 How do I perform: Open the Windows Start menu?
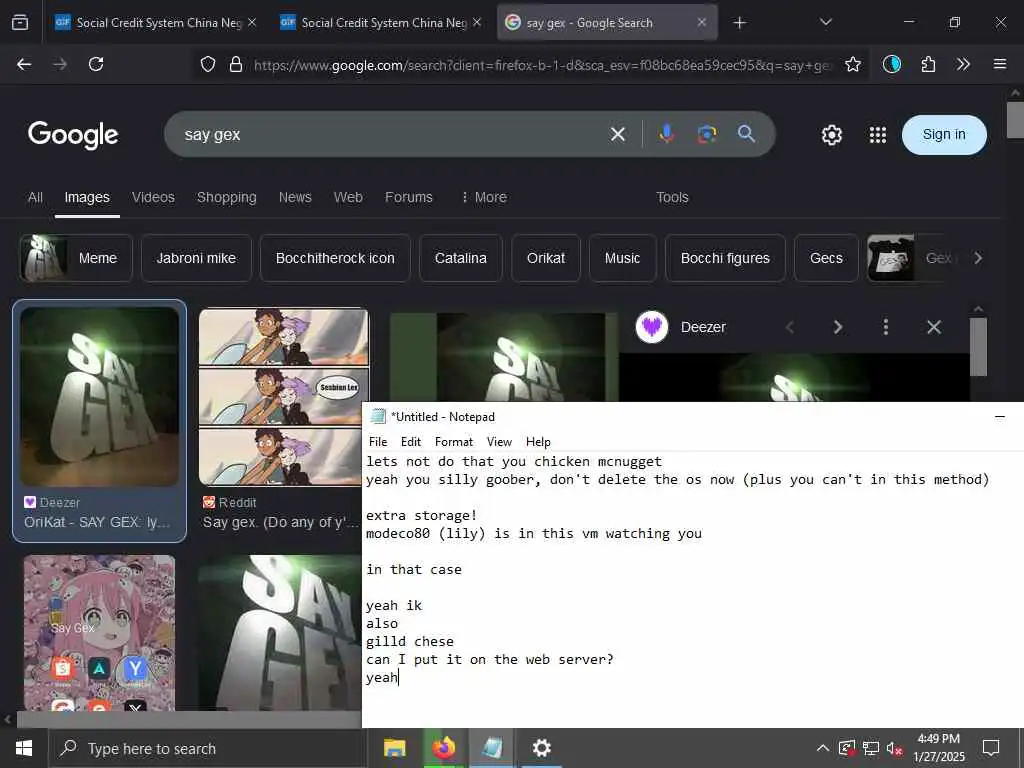(24, 748)
